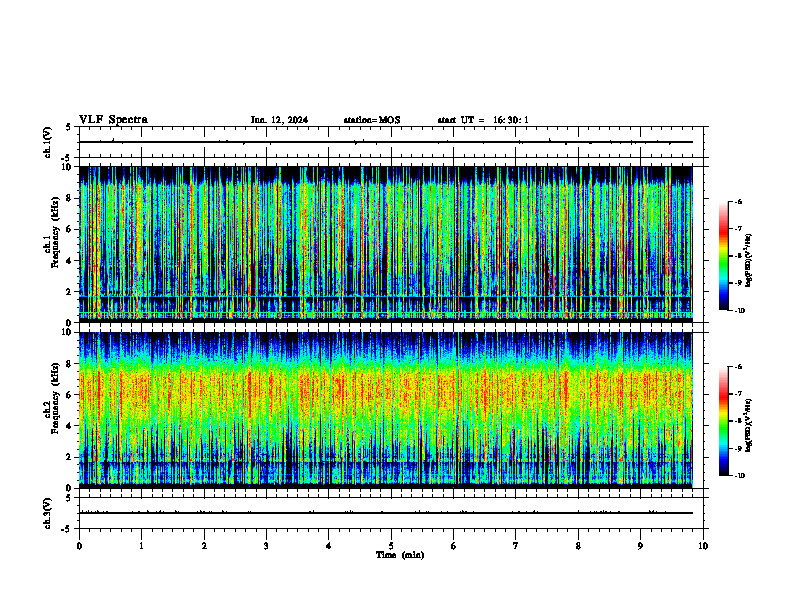This screenshot has width=792, height=612.
Task: Select the ch.1 'Frequency (kHz)' axis label
Action: click(55, 233)
